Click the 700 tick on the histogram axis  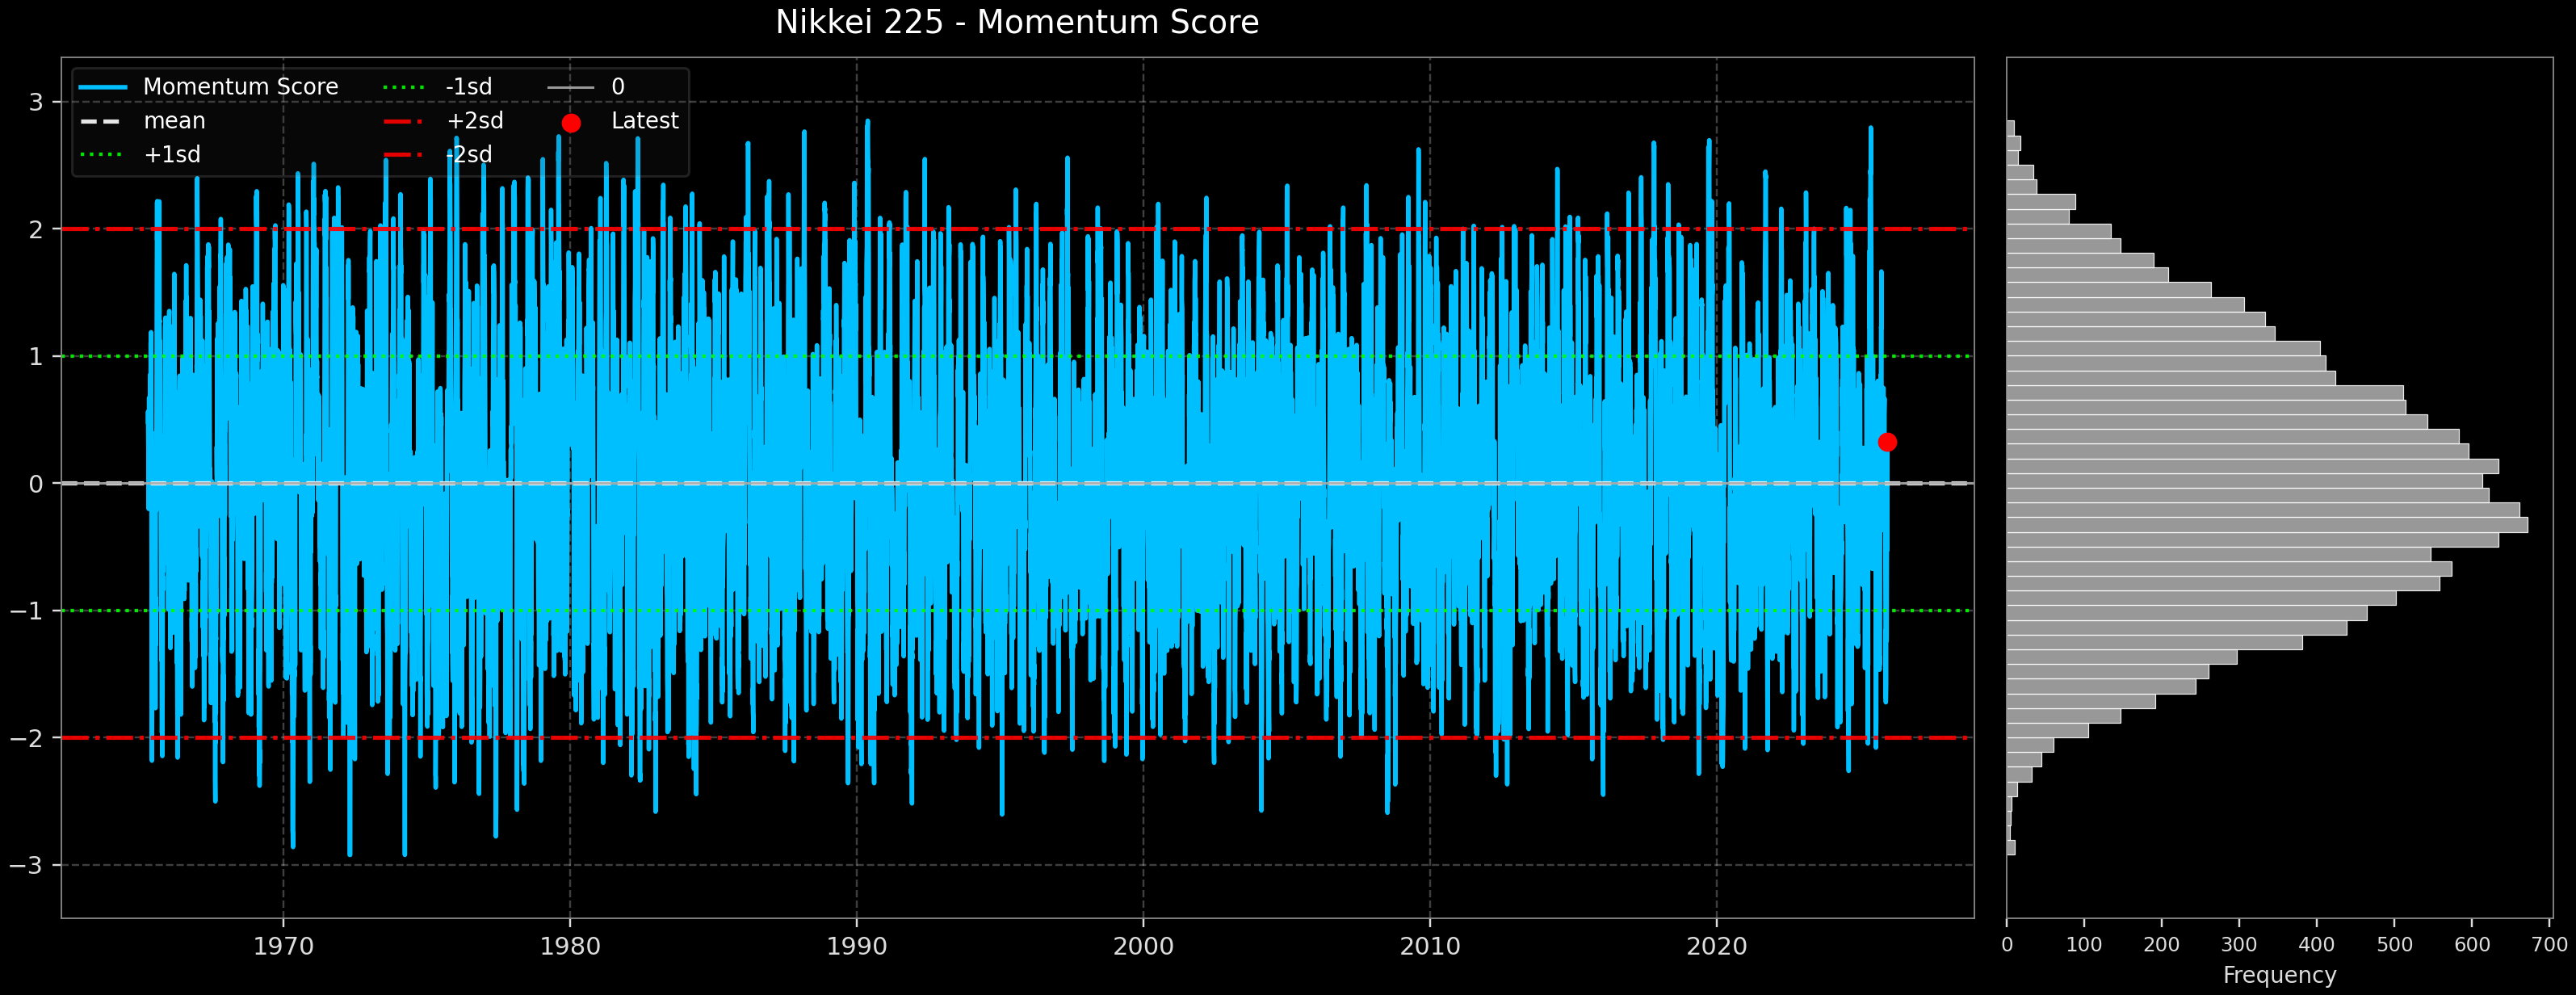[x=2549, y=945]
